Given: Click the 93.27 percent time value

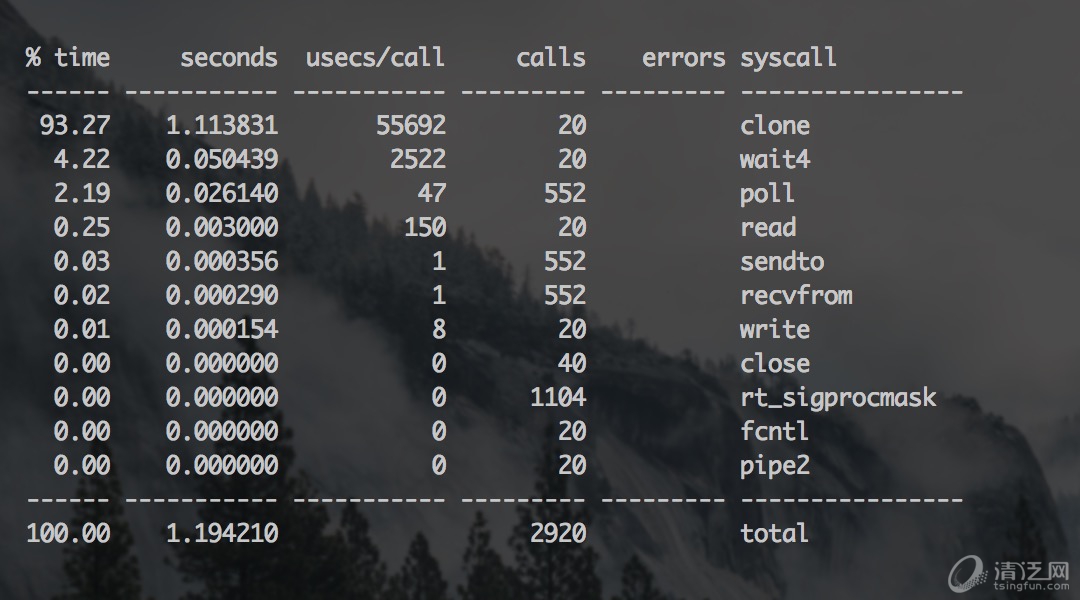Looking at the screenshot, I should [x=75, y=126].
